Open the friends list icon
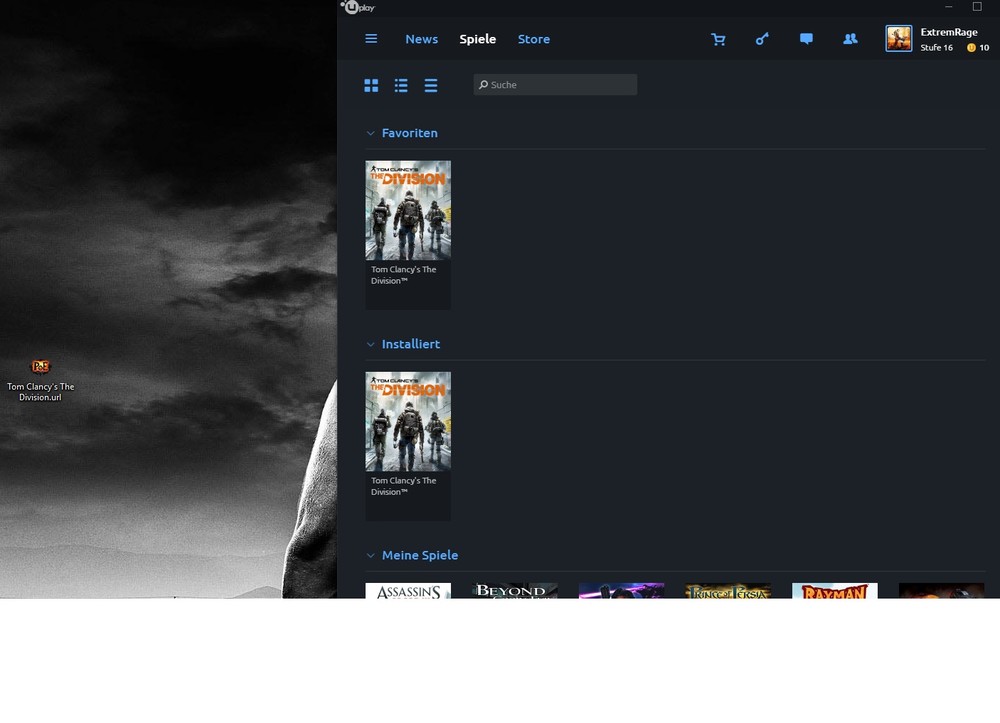 pyautogui.click(x=850, y=39)
